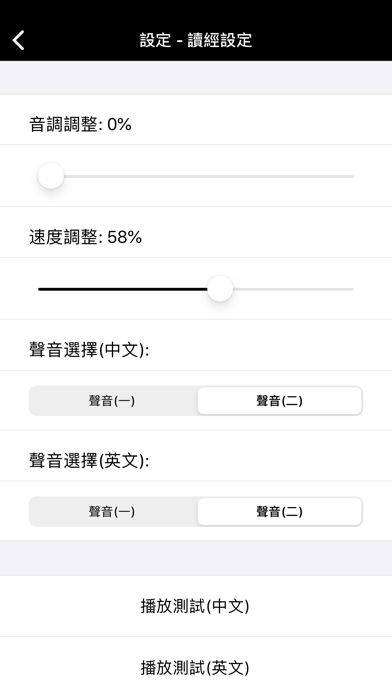
Task: Tap the 設定 - 讀經設定 header title
Action: point(196,40)
